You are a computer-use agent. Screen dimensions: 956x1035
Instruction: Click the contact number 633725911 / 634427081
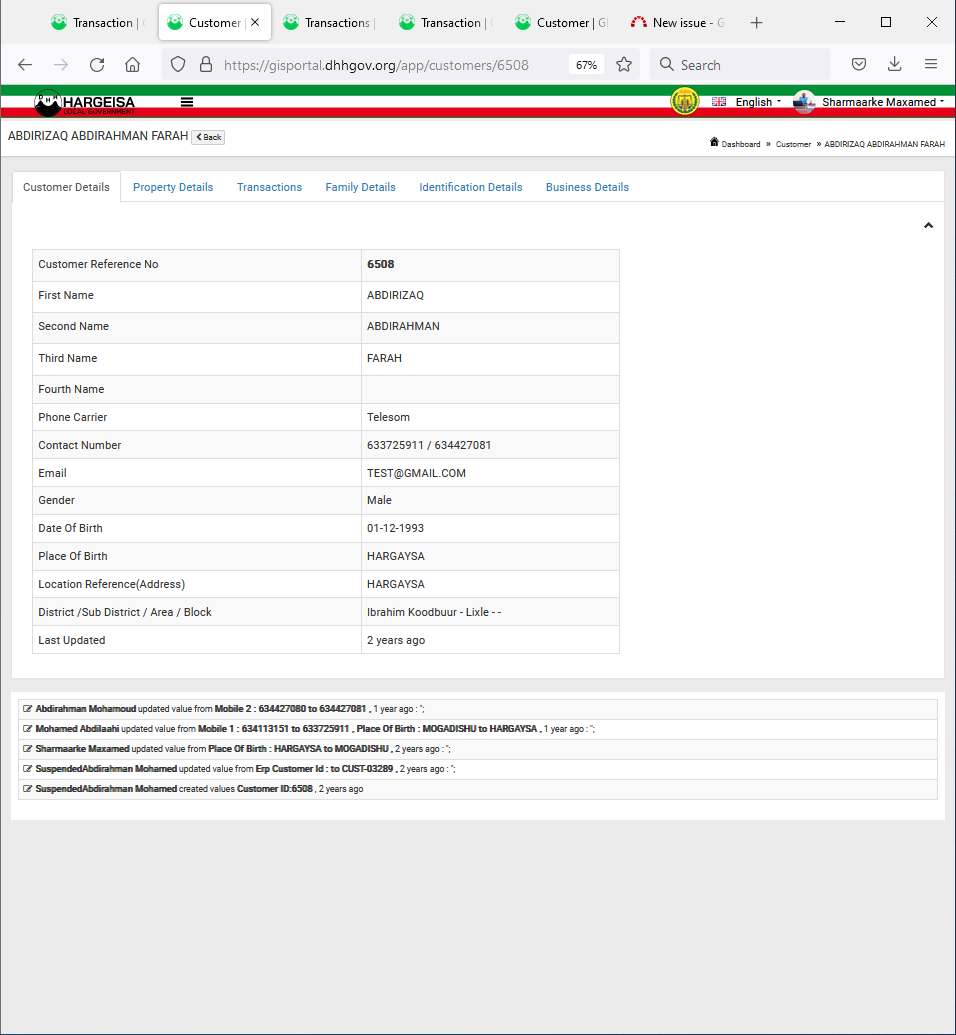pos(429,446)
